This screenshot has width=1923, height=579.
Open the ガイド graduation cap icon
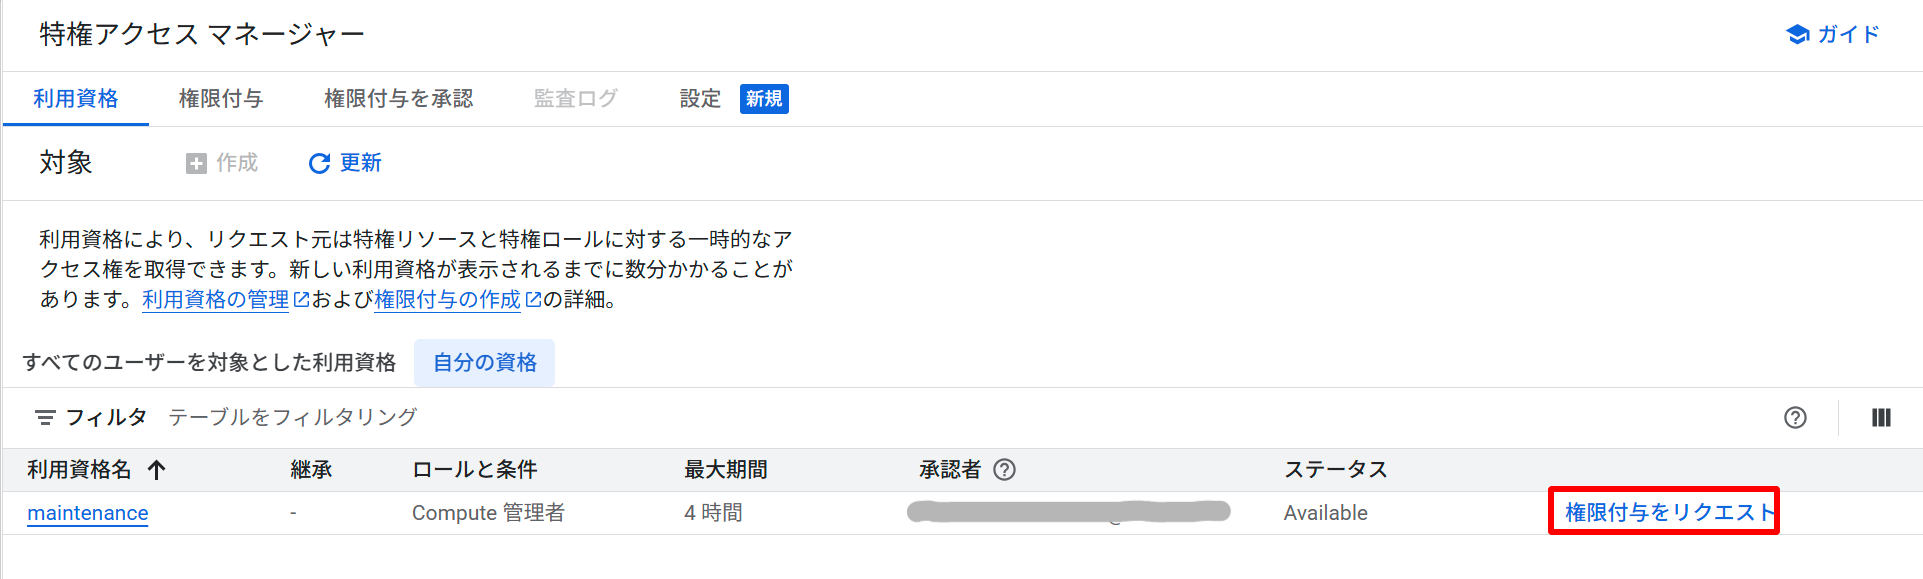coord(1797,35)
